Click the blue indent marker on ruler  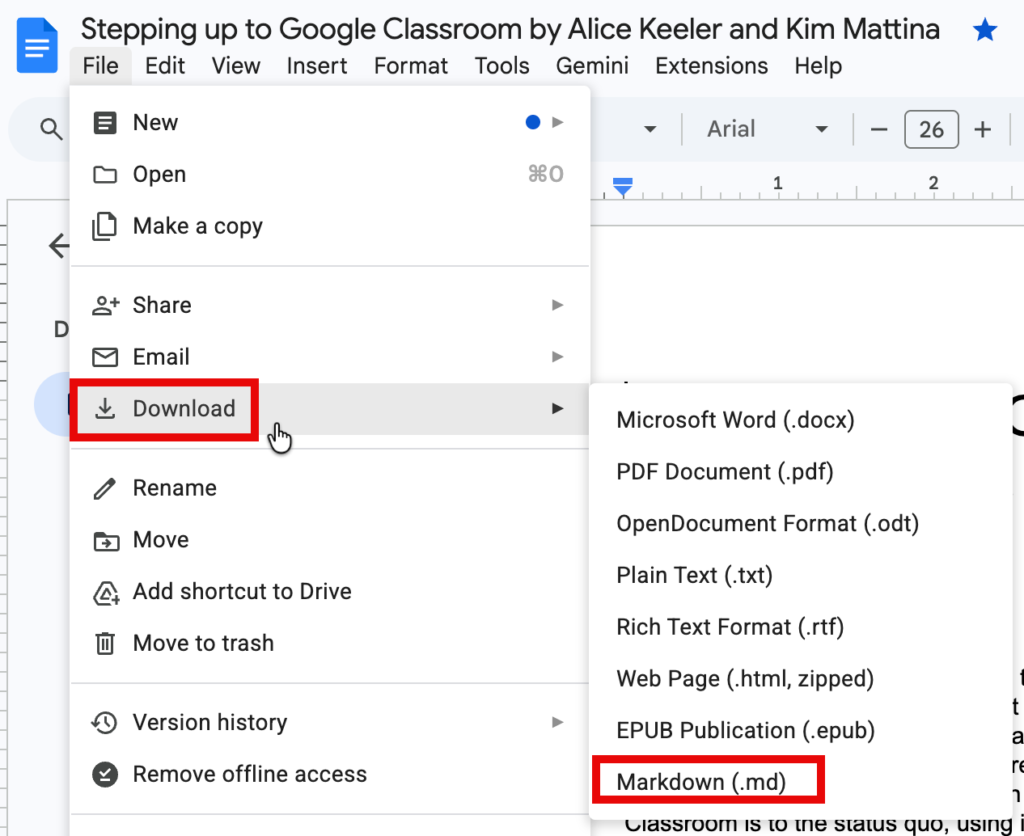[x=623, y=187]
